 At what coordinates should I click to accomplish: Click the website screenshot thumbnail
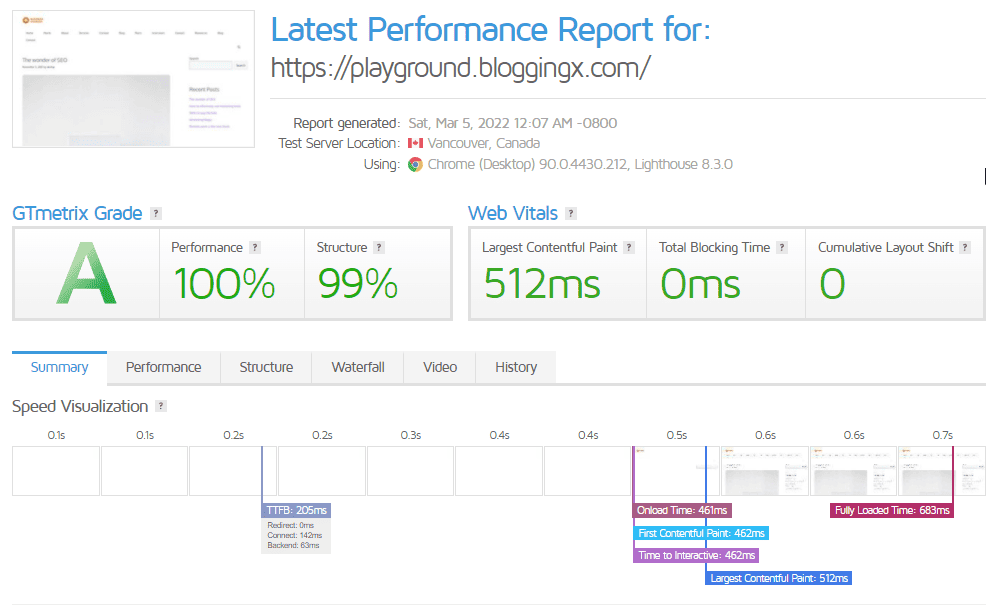[x=133, y=79]
